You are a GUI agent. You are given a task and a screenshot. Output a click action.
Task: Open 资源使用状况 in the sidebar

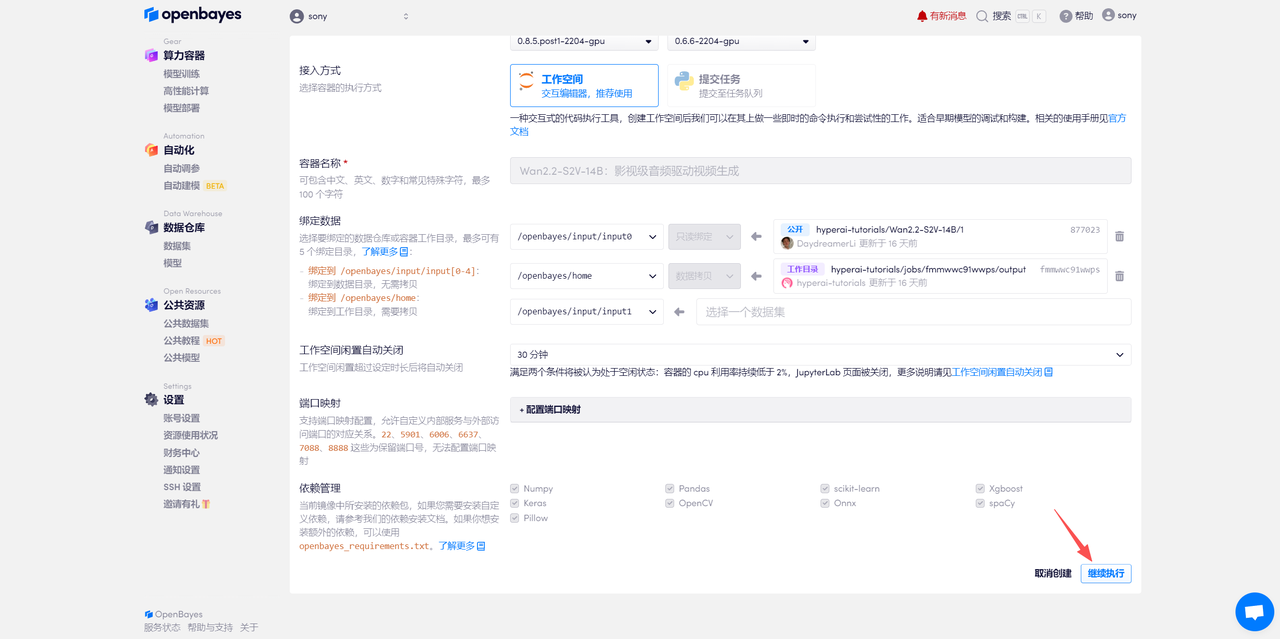(x=190, y=436)
